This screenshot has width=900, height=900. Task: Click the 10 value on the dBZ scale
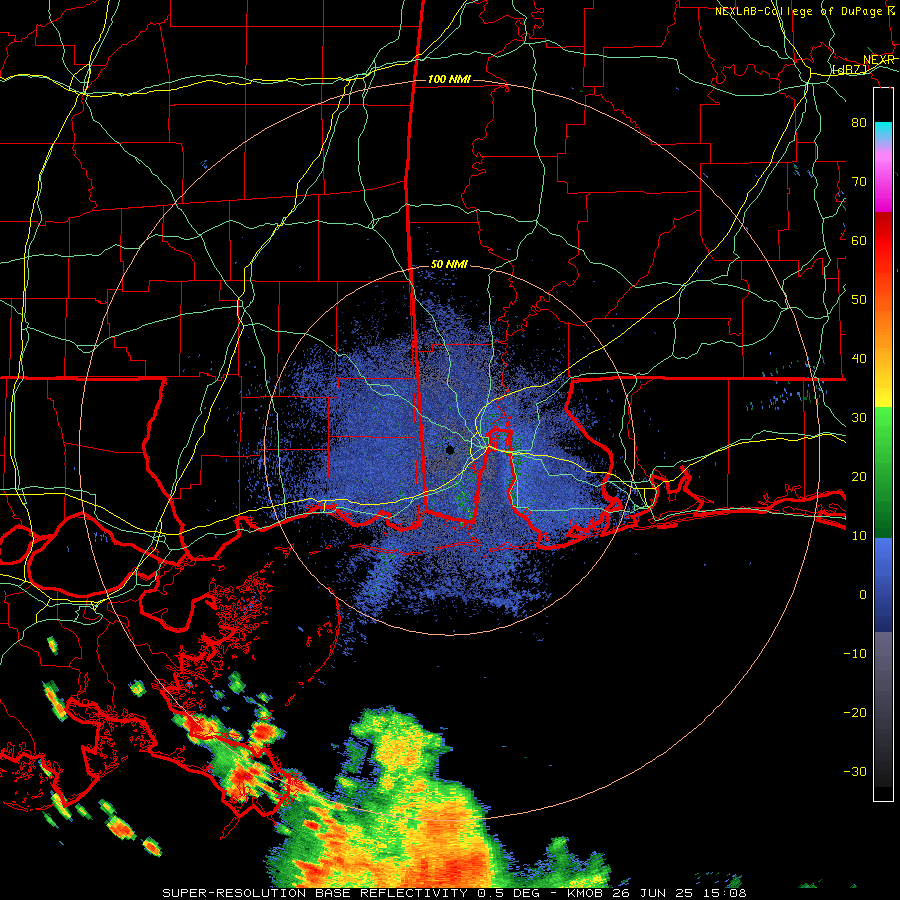[859, 536]
